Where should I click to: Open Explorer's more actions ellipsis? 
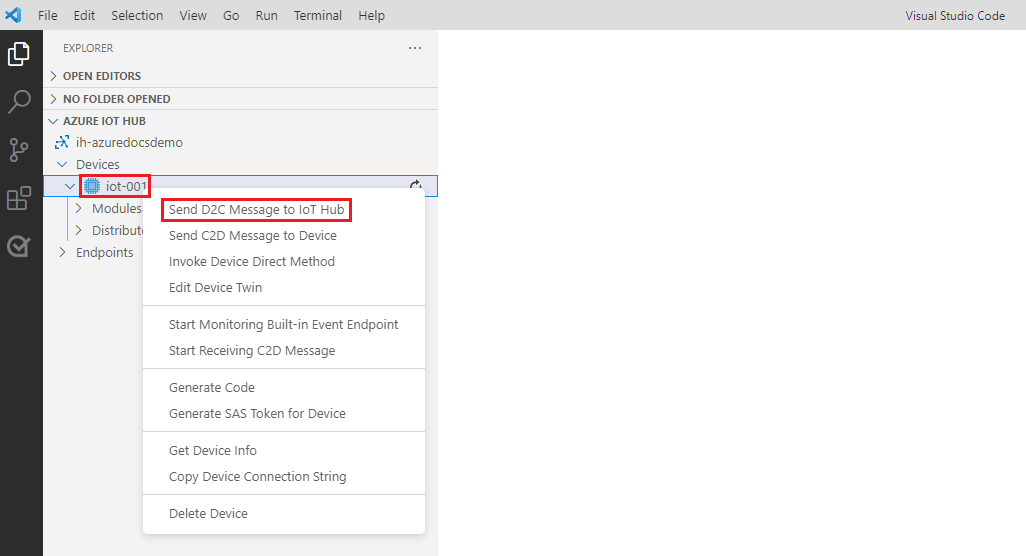(415, 48)
